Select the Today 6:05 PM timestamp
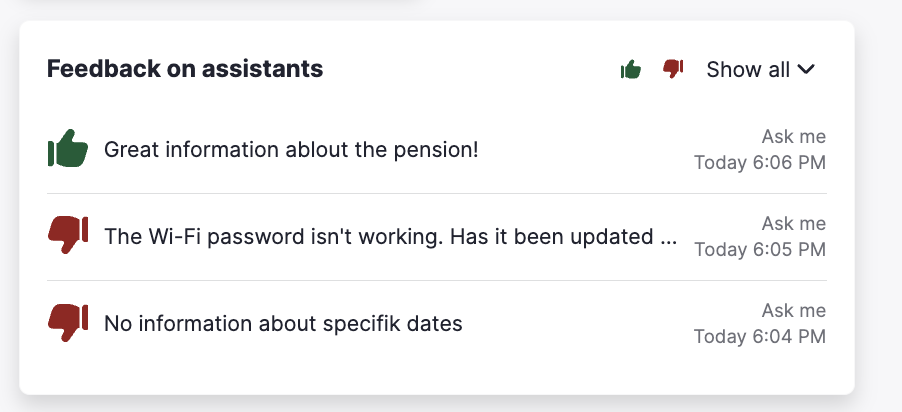 (760, 250)
